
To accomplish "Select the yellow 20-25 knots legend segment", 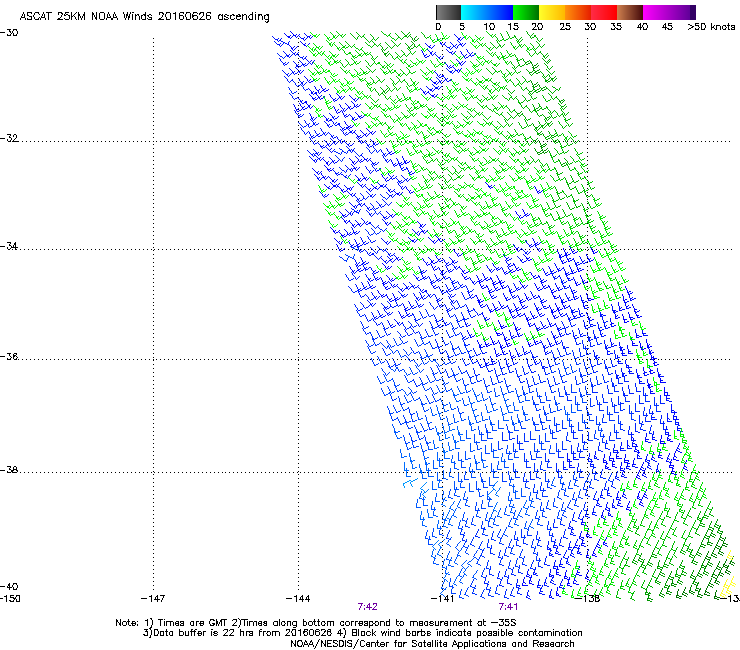I will point(552,12).
